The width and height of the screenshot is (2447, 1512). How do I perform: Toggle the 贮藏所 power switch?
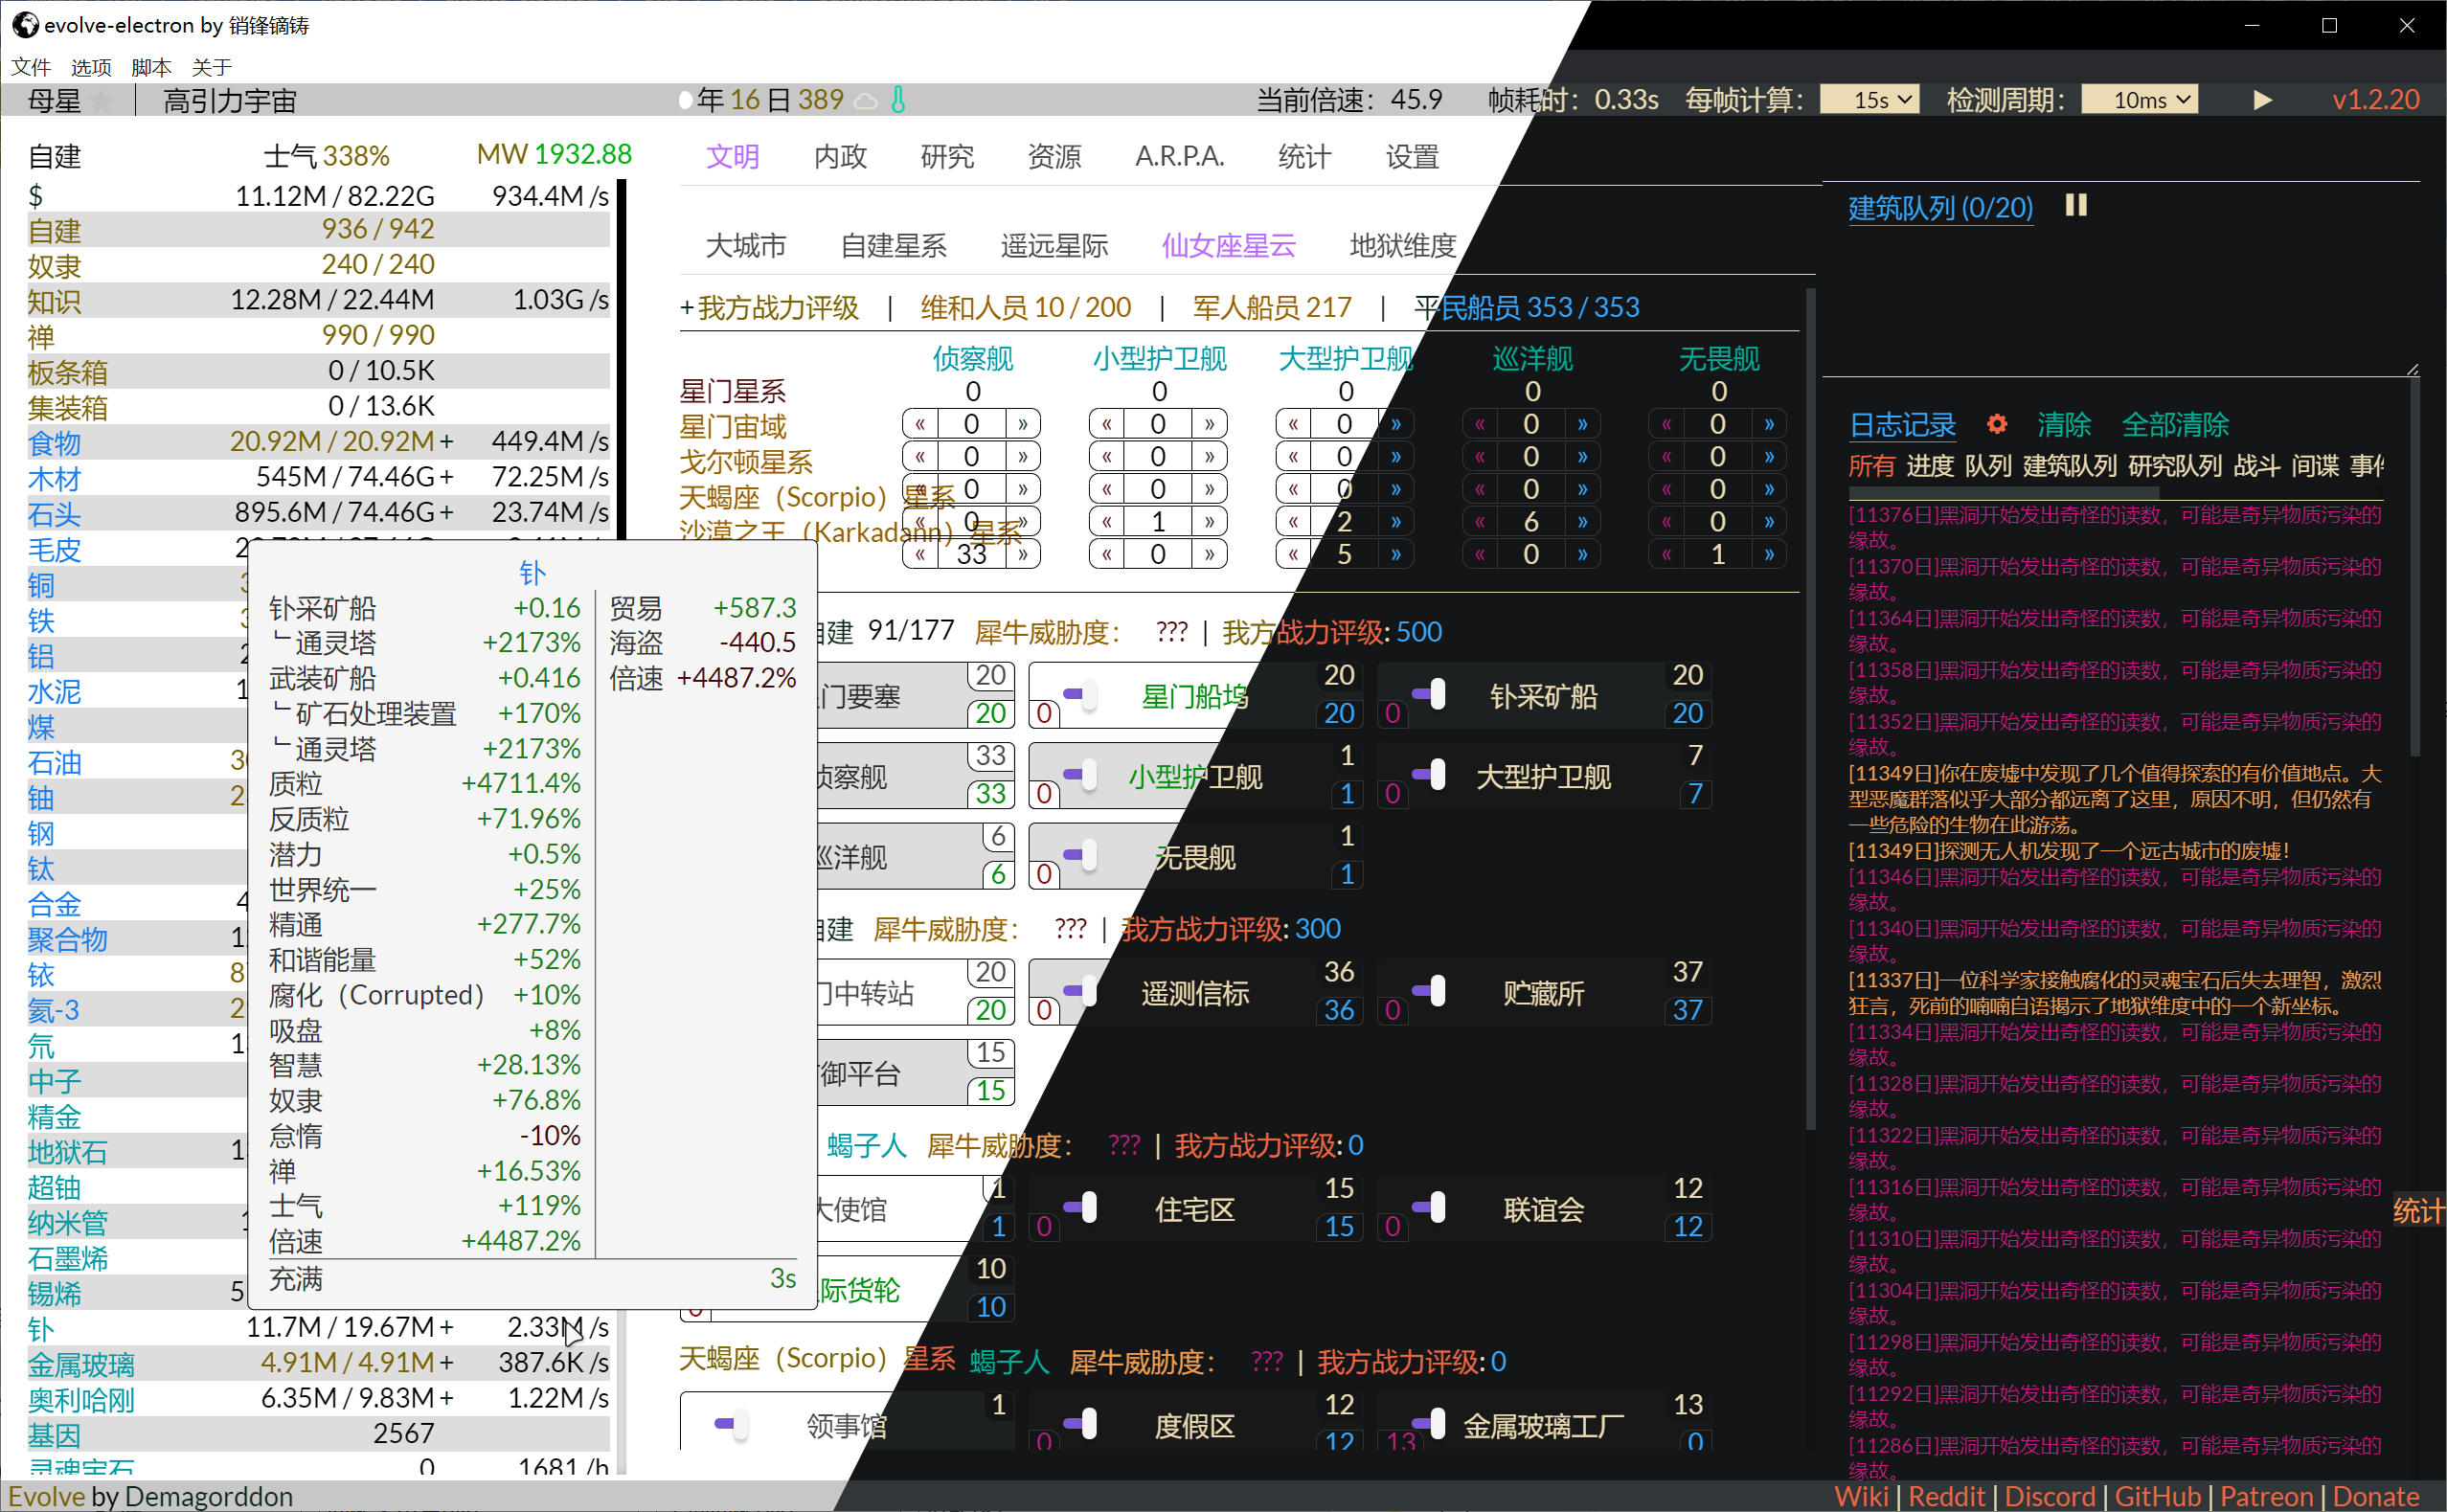coord(1429,991)
